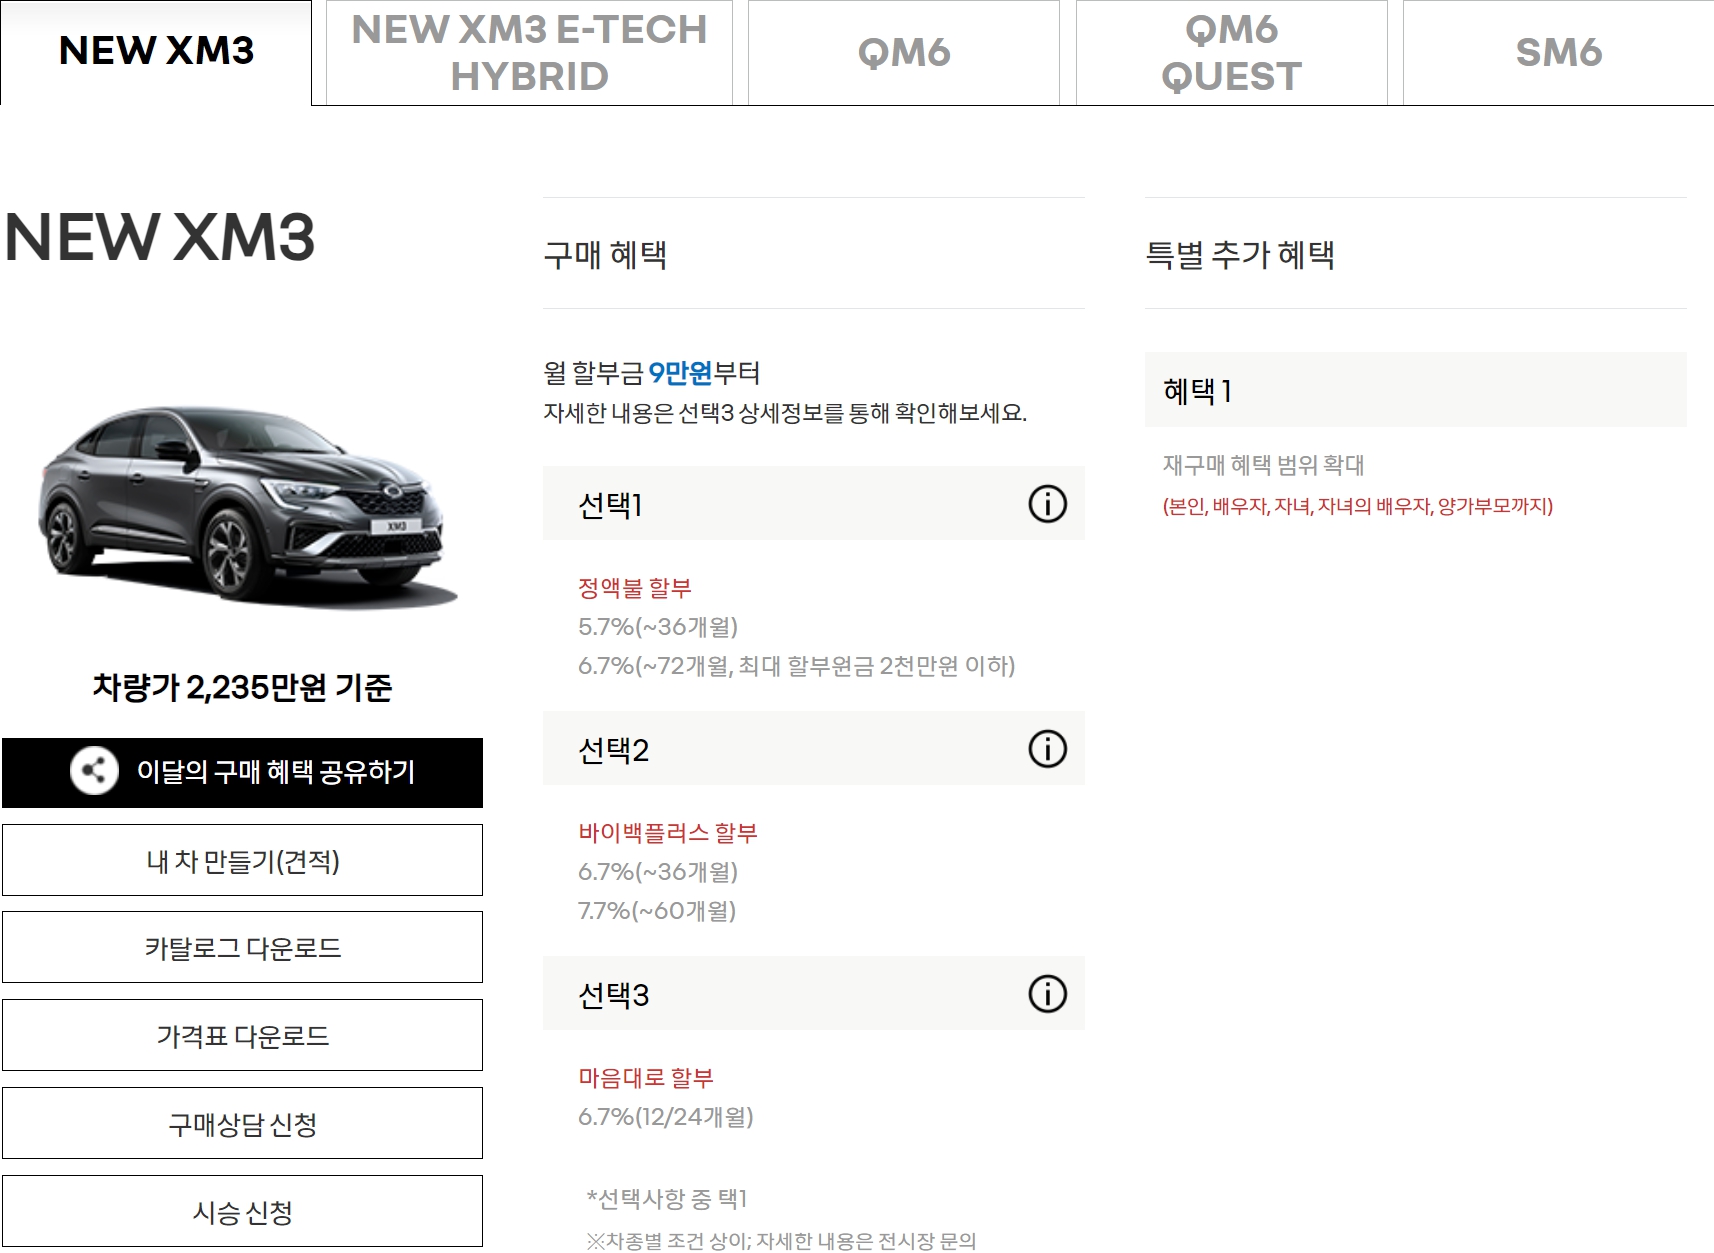
Task: Expand the 선택3 header row
Action: coord(813,993)
